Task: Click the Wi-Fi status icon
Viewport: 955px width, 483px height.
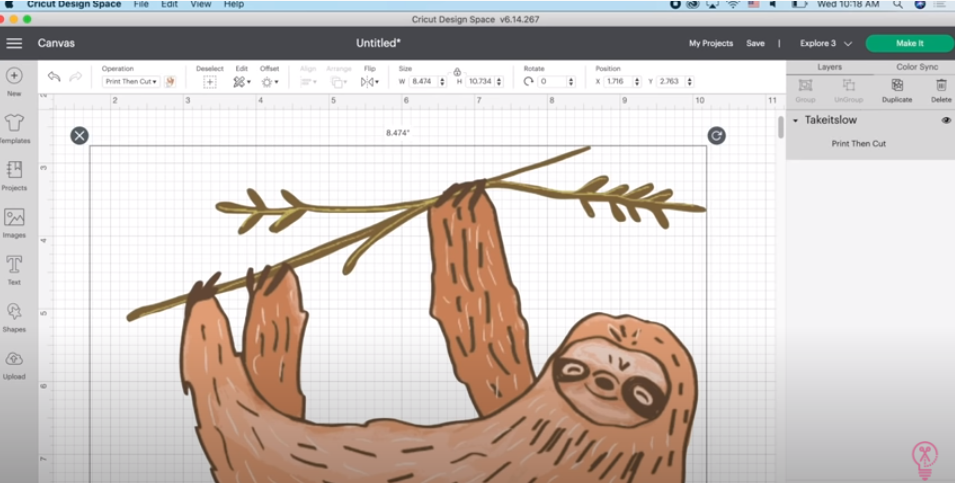Action: (x=733, y=4)
